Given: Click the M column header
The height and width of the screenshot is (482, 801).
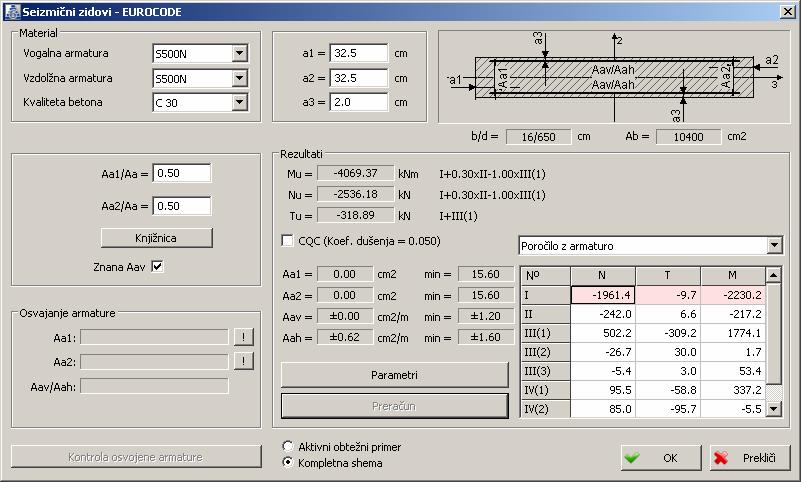Looking at the screenshot, I should pos(733,276).
